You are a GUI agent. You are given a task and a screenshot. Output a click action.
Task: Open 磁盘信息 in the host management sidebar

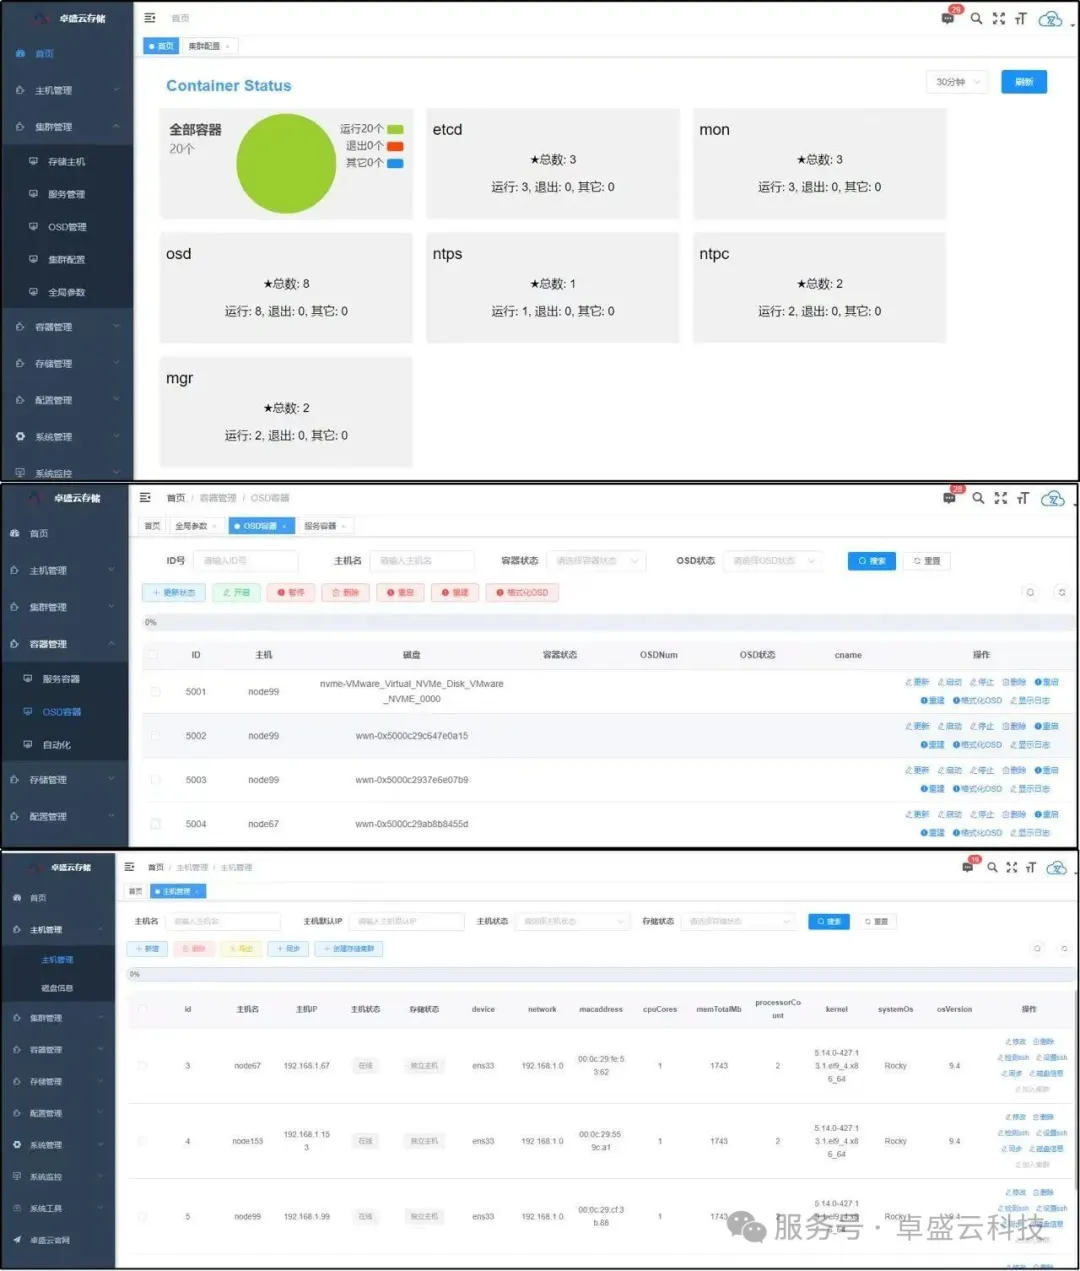(57, 988)
